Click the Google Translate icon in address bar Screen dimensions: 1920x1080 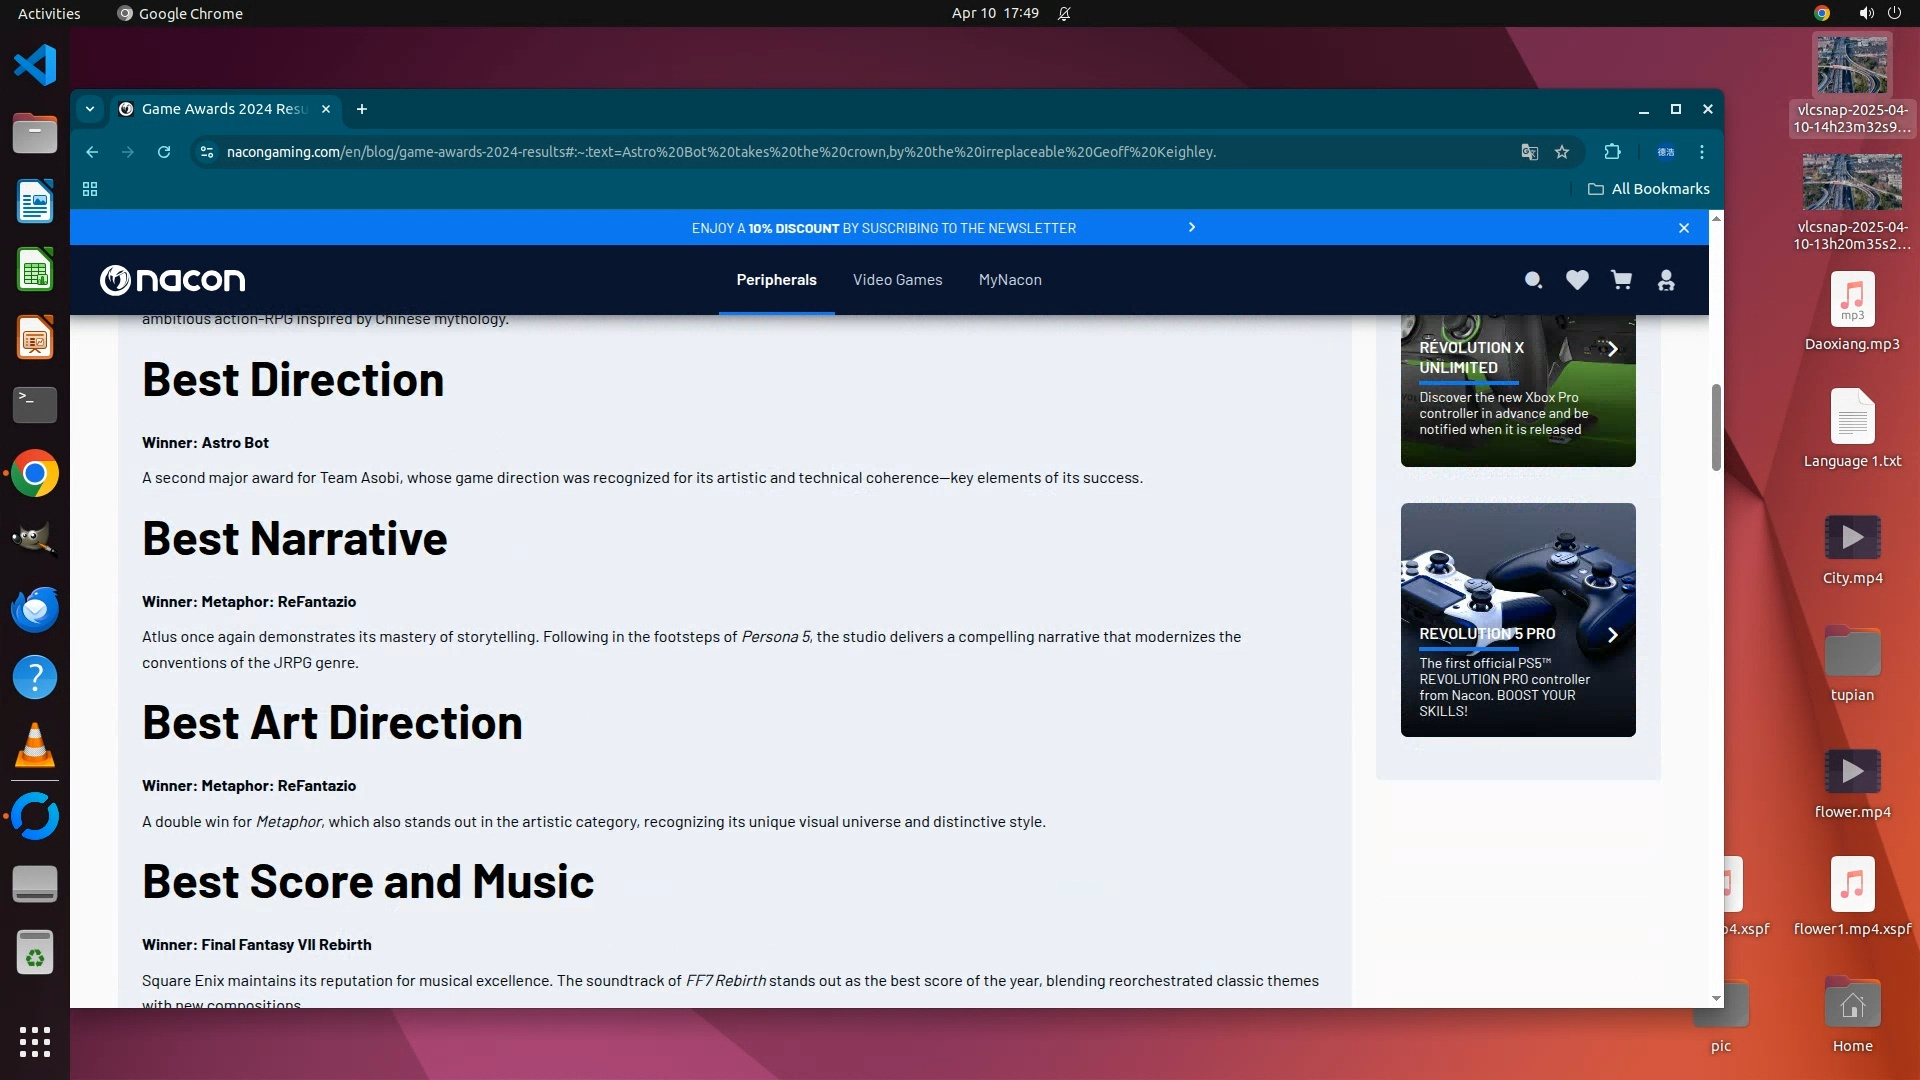tap(1529, 152)
